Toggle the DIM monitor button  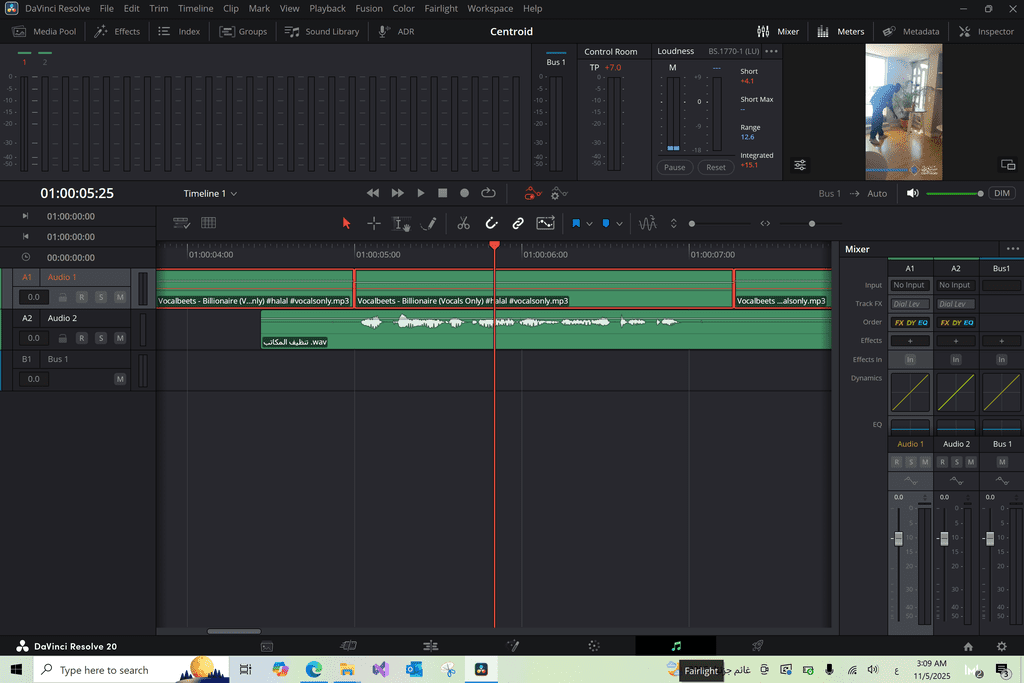1001,193
